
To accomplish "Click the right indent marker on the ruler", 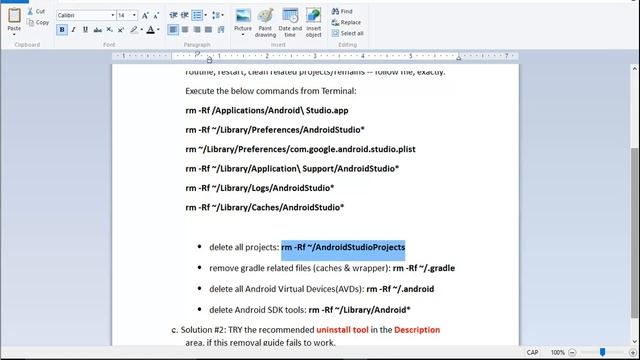I will coord(458,58).
